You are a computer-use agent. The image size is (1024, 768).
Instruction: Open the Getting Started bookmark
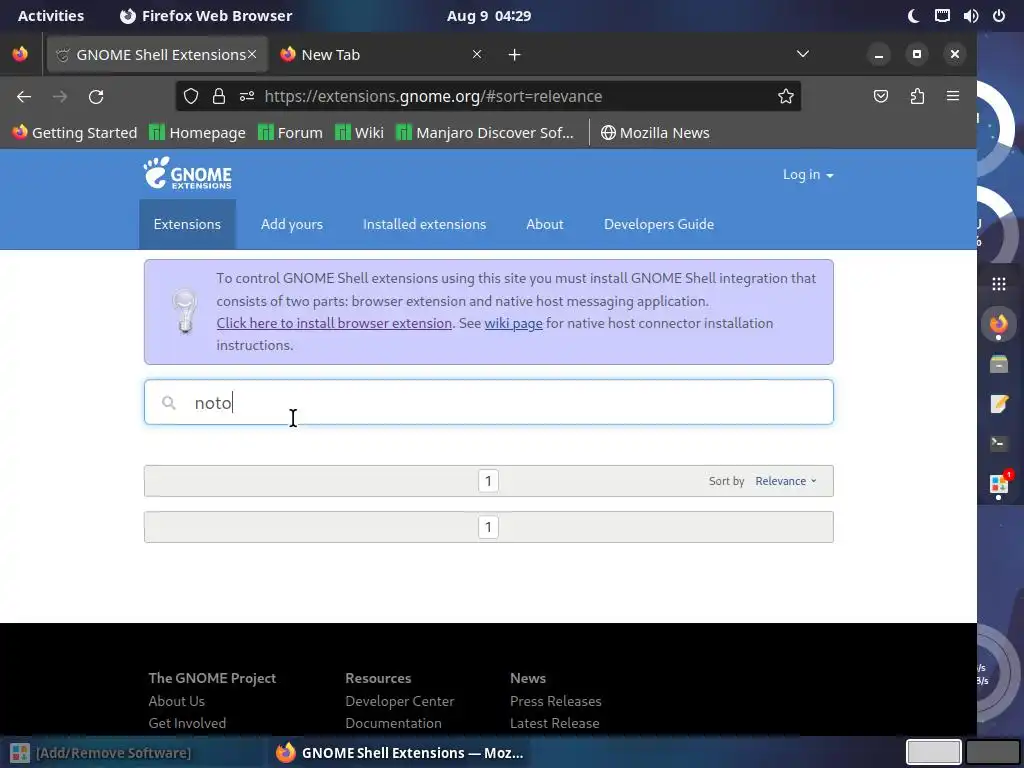(x=74, y=133)
